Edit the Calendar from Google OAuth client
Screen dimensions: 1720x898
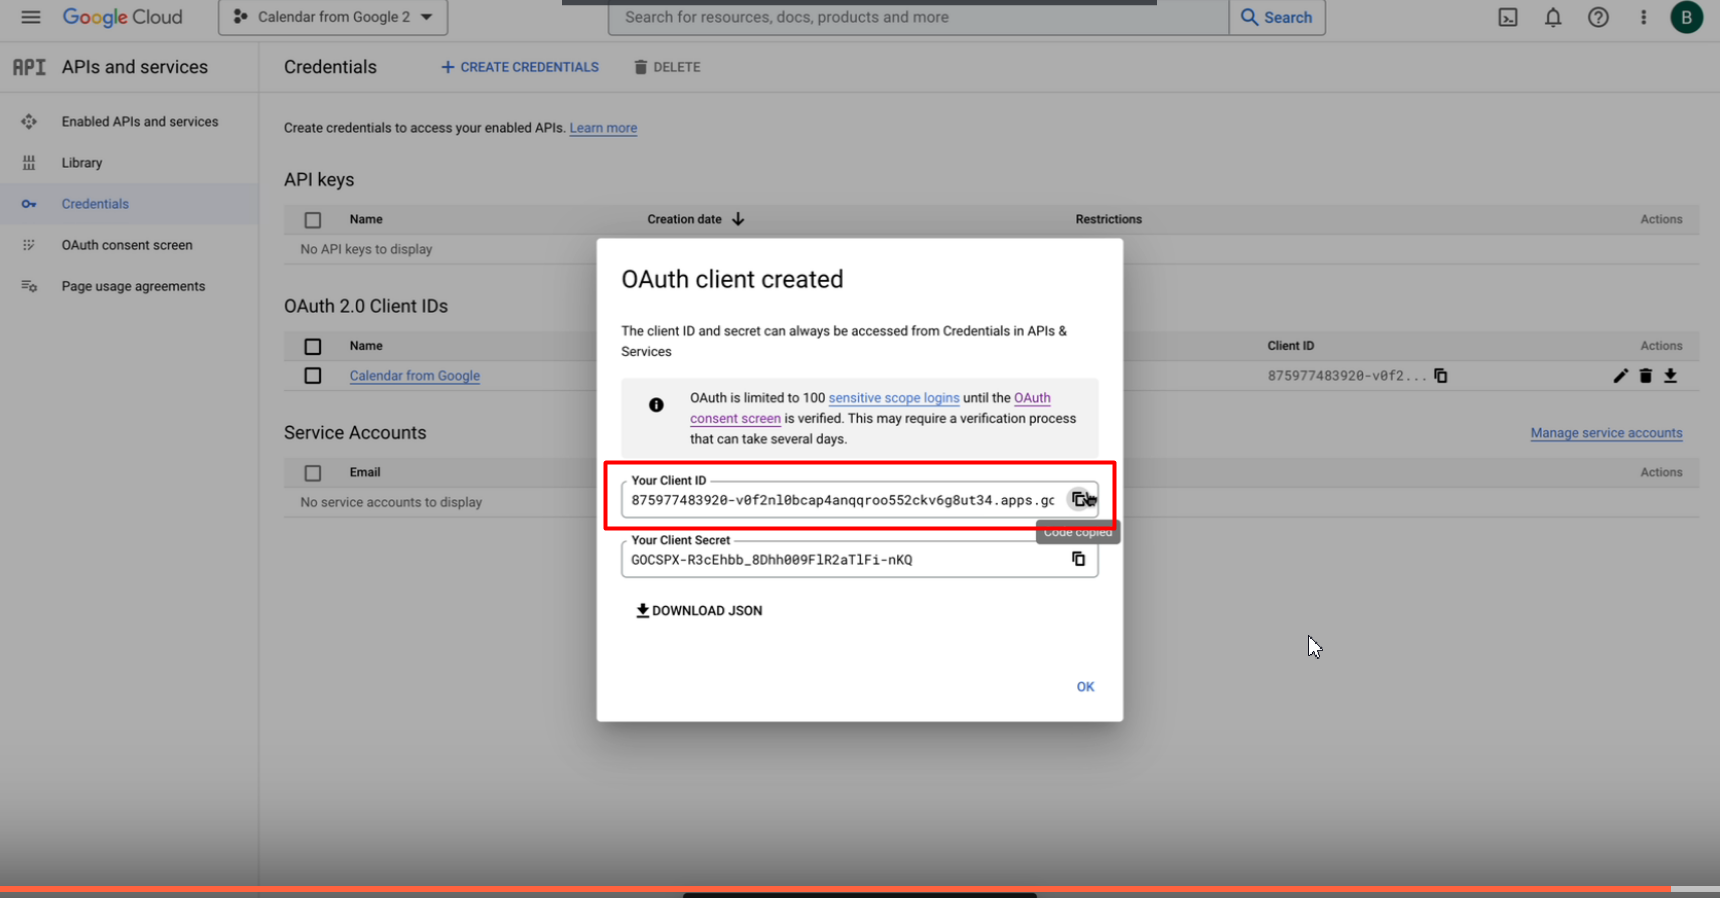tap(1620, 376)
